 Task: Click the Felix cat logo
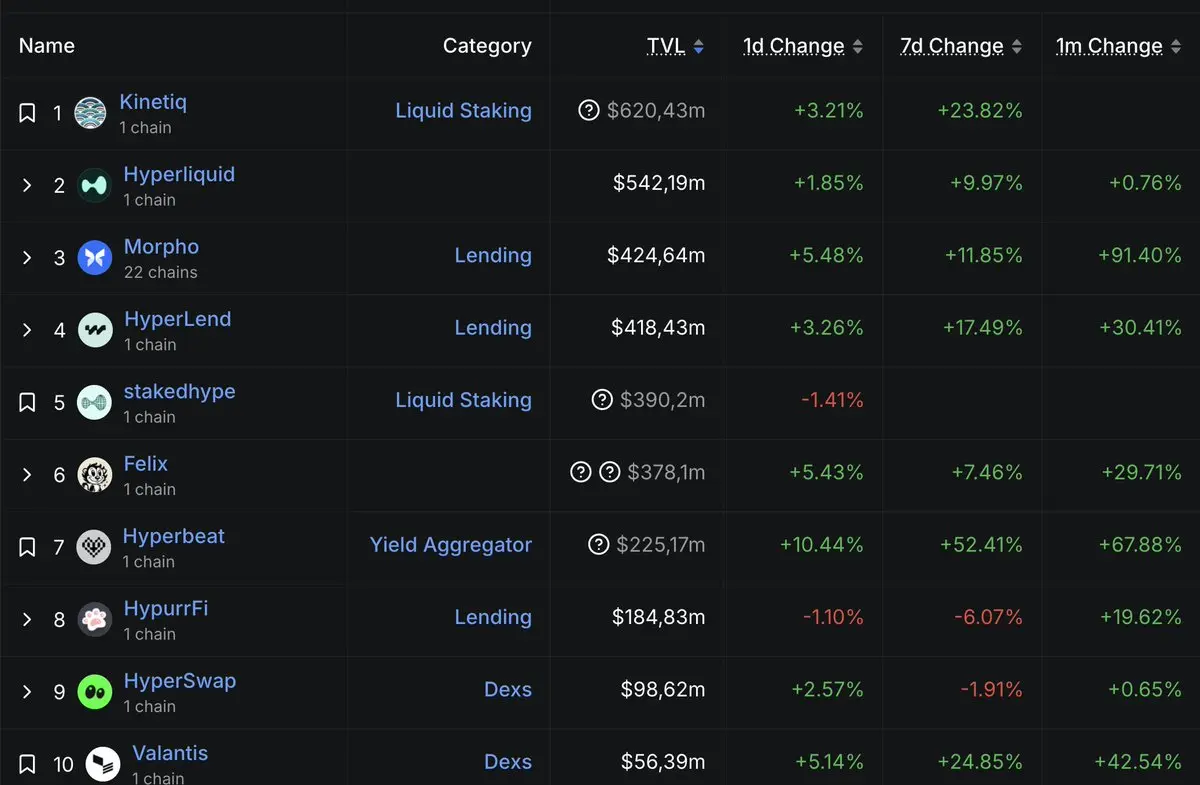click(x=94, y=475)
